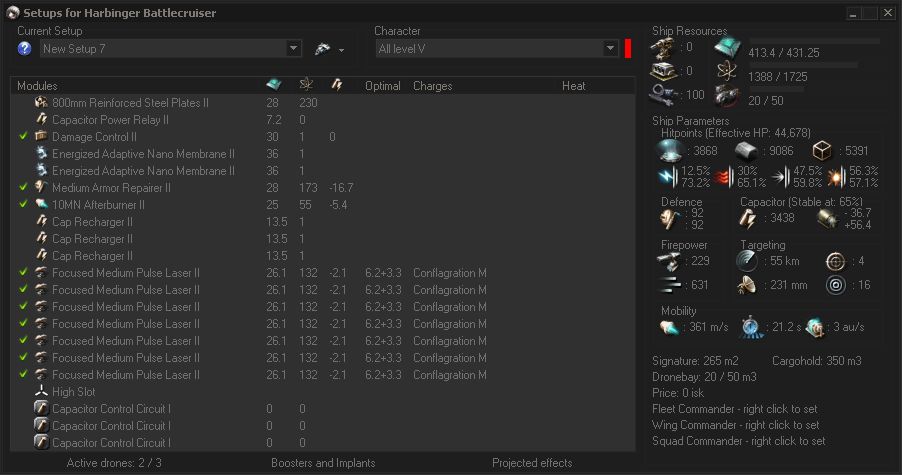The image size is (902, 475).
Task: Click the capacitor column header icon
Action: pyautogui.click(x=337, y=85)
